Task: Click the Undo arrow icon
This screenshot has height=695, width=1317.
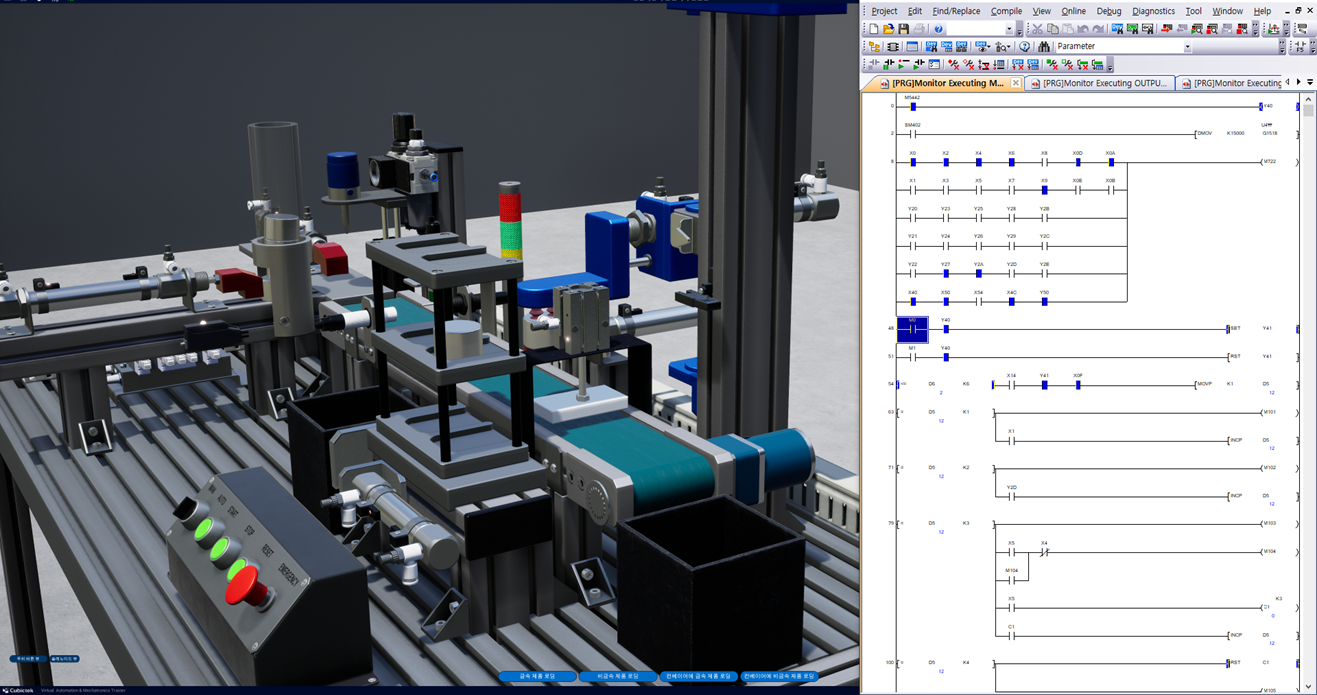Action: point(1084,29)
